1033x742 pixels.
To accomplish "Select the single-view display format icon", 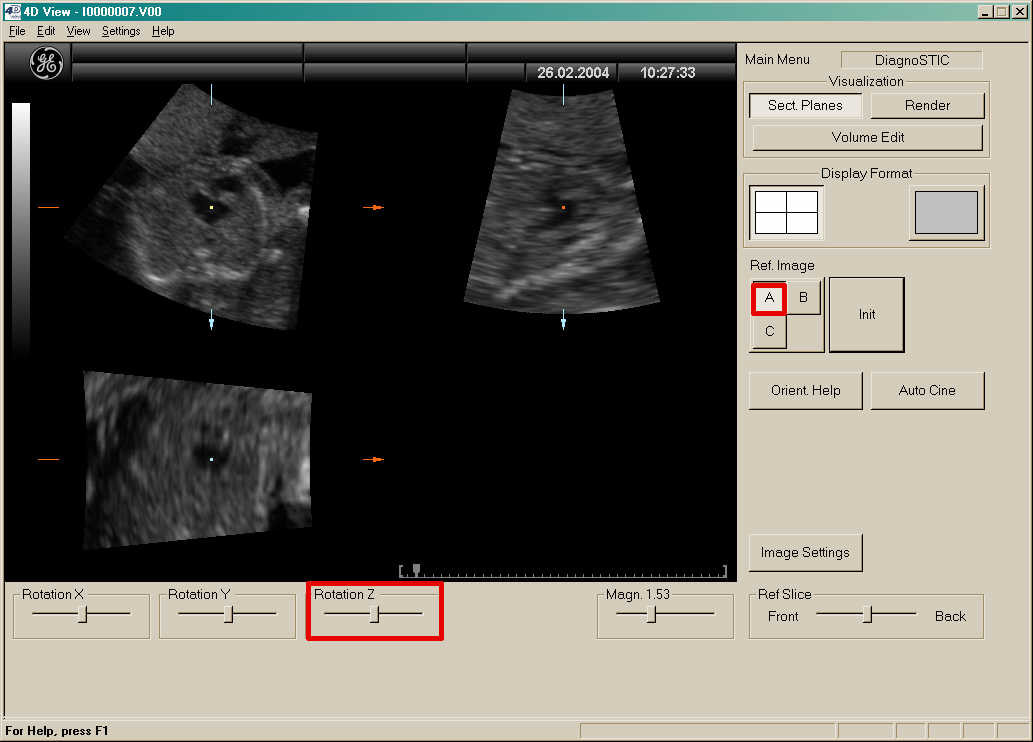I will click(x=946, y=212).
